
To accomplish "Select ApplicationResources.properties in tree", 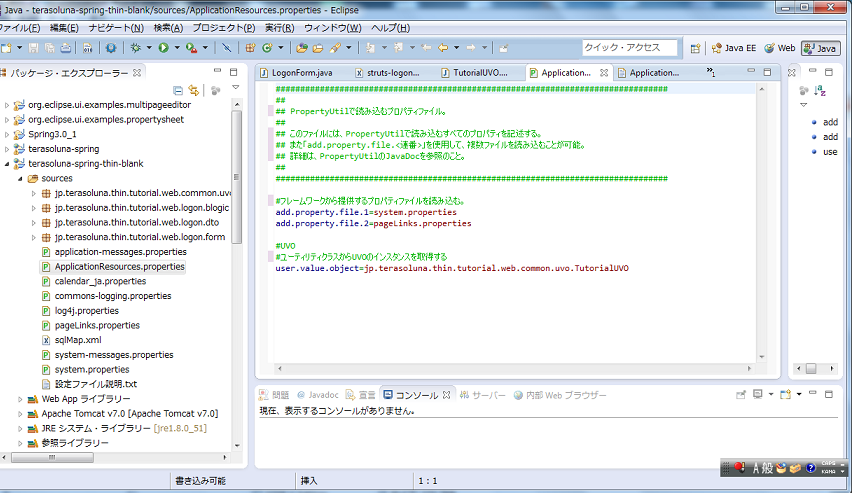I will pyautogui.click(x=112, y=267).
